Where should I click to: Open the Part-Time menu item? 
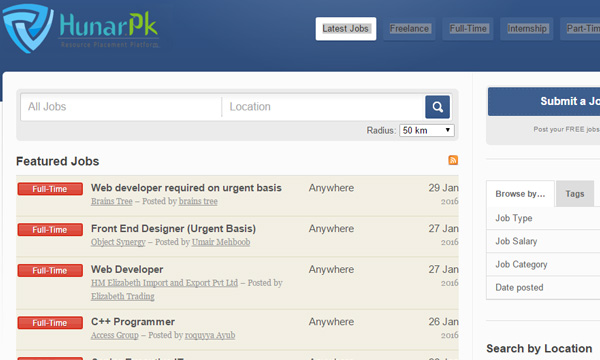pyautogui.click(x=581, y=29)
